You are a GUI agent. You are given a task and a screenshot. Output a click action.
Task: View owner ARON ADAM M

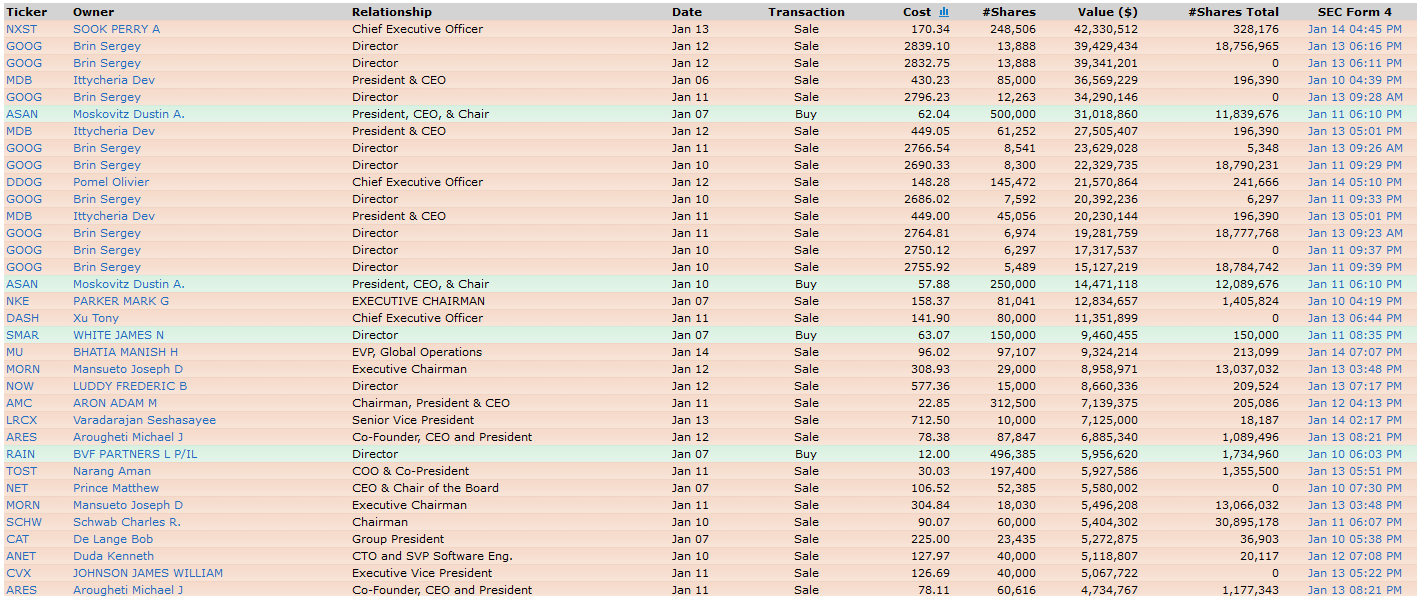click(x=115, y=403)
